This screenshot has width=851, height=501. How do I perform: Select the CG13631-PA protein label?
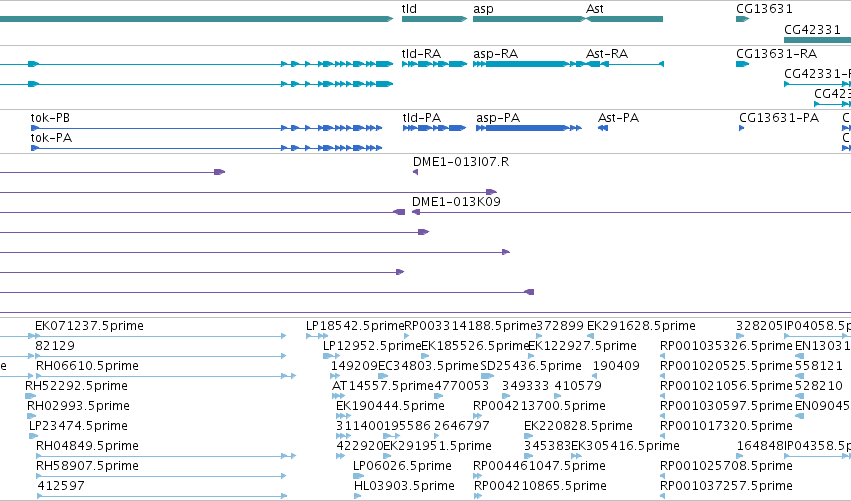click(779, 118)
